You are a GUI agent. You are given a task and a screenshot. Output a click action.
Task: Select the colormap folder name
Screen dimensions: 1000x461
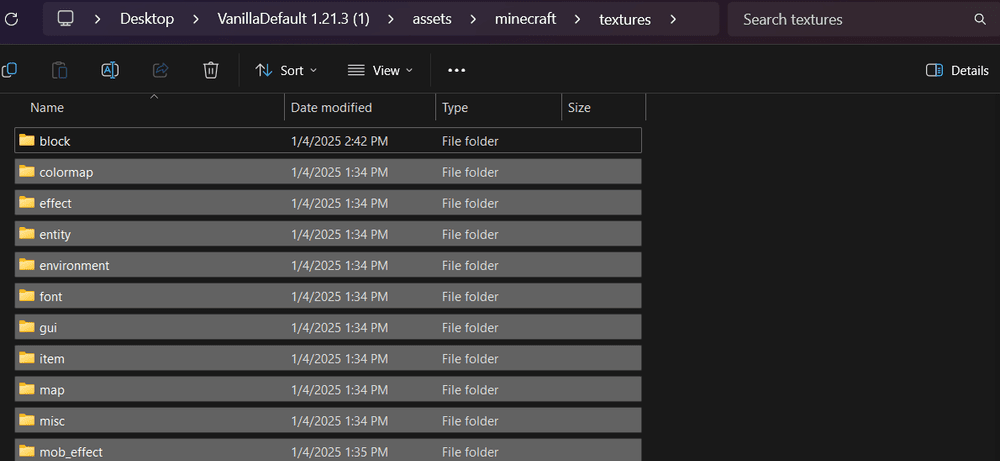[x=66, y=172]
